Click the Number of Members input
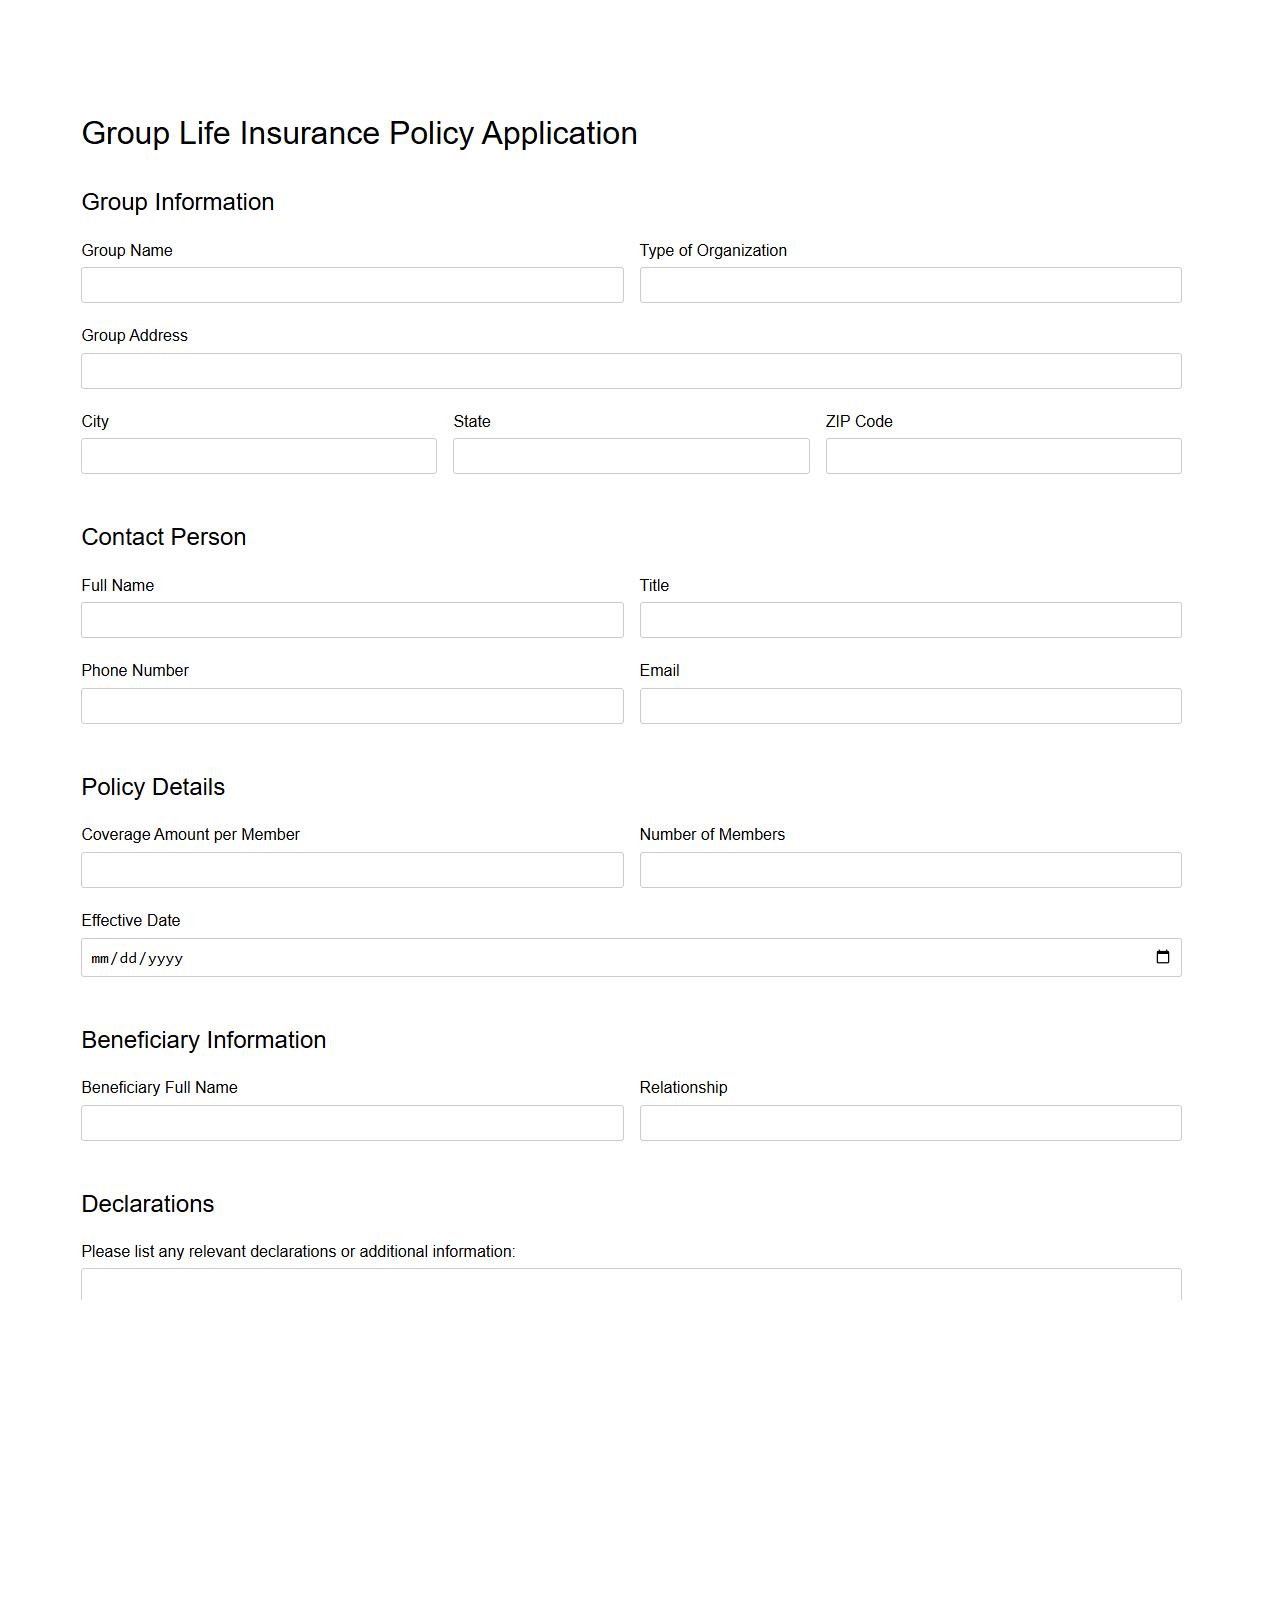Image resolution: width=1263 pixels, height=1620 pixels. click(910, 870)
